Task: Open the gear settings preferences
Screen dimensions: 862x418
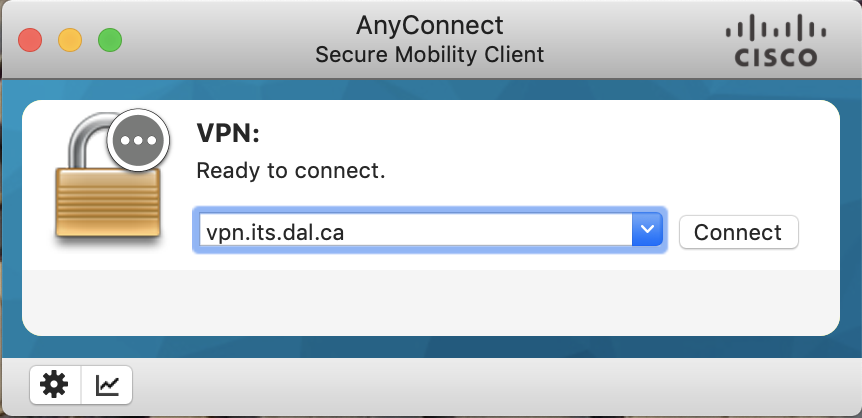Action: tap(54, 384)
